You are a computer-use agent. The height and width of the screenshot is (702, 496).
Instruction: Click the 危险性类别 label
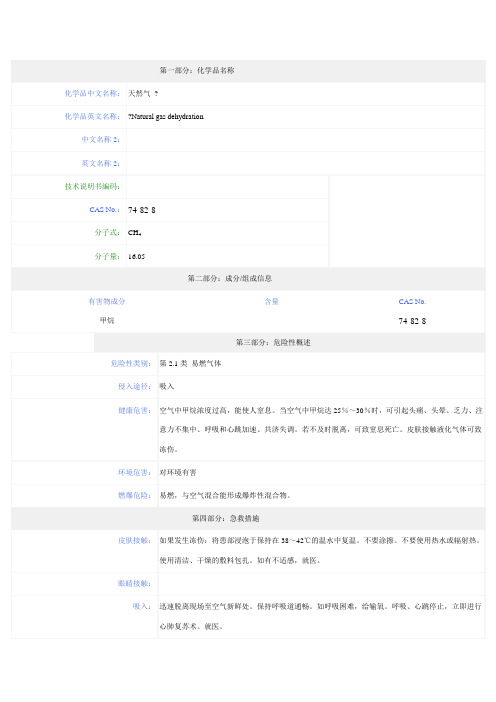tap(131, 363)
